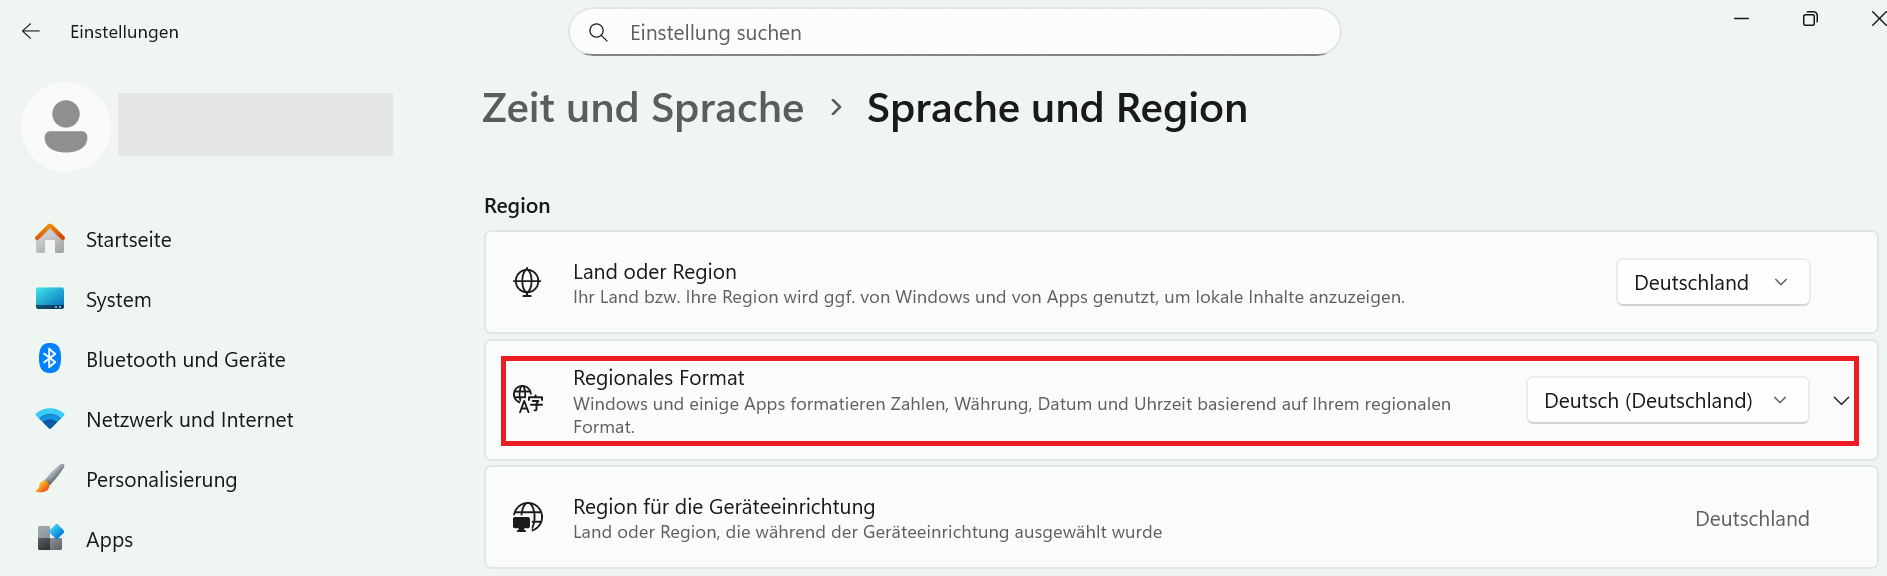Click the Netzwerk Wi-Fi icon
This screenshot has width=1887, height=576.
(50, 419)
